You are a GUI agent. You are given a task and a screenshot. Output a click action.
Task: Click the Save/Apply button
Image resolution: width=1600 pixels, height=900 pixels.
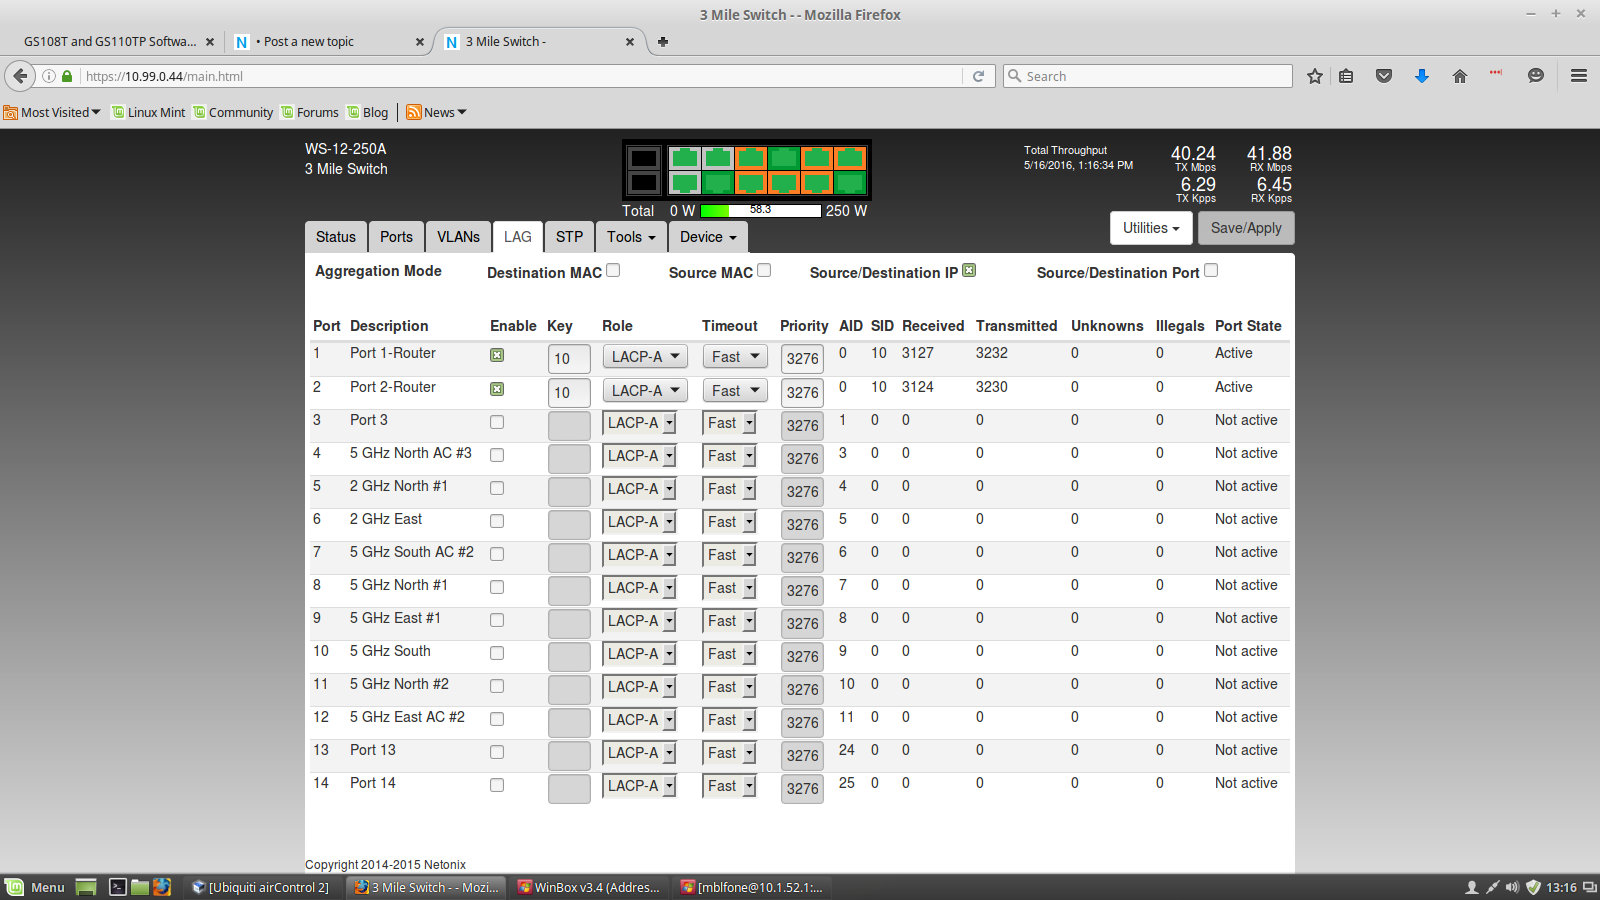tap(1246, 228)
